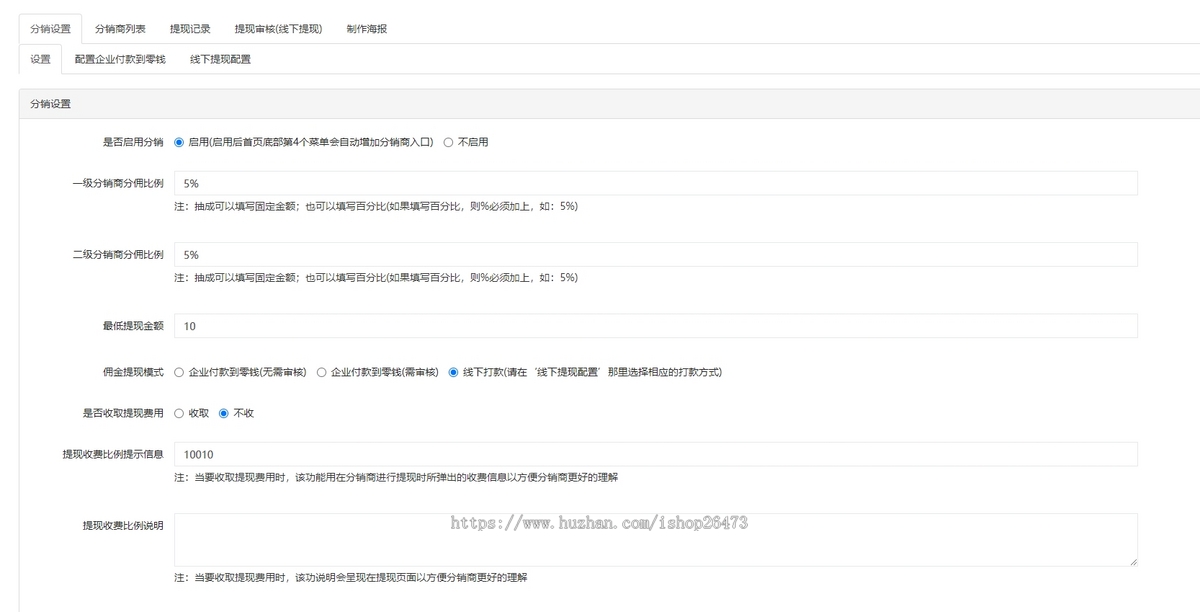The height and width of the screenshot is (612, 1200).
Task: Choose the 不启用 radio option
Action: [448, 142]
